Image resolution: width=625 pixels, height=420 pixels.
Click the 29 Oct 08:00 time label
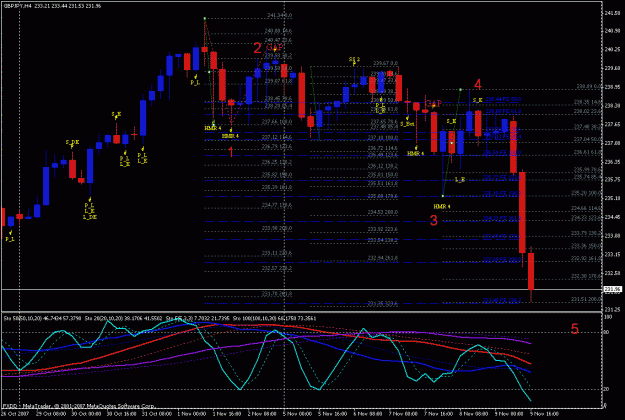[51, 414]
